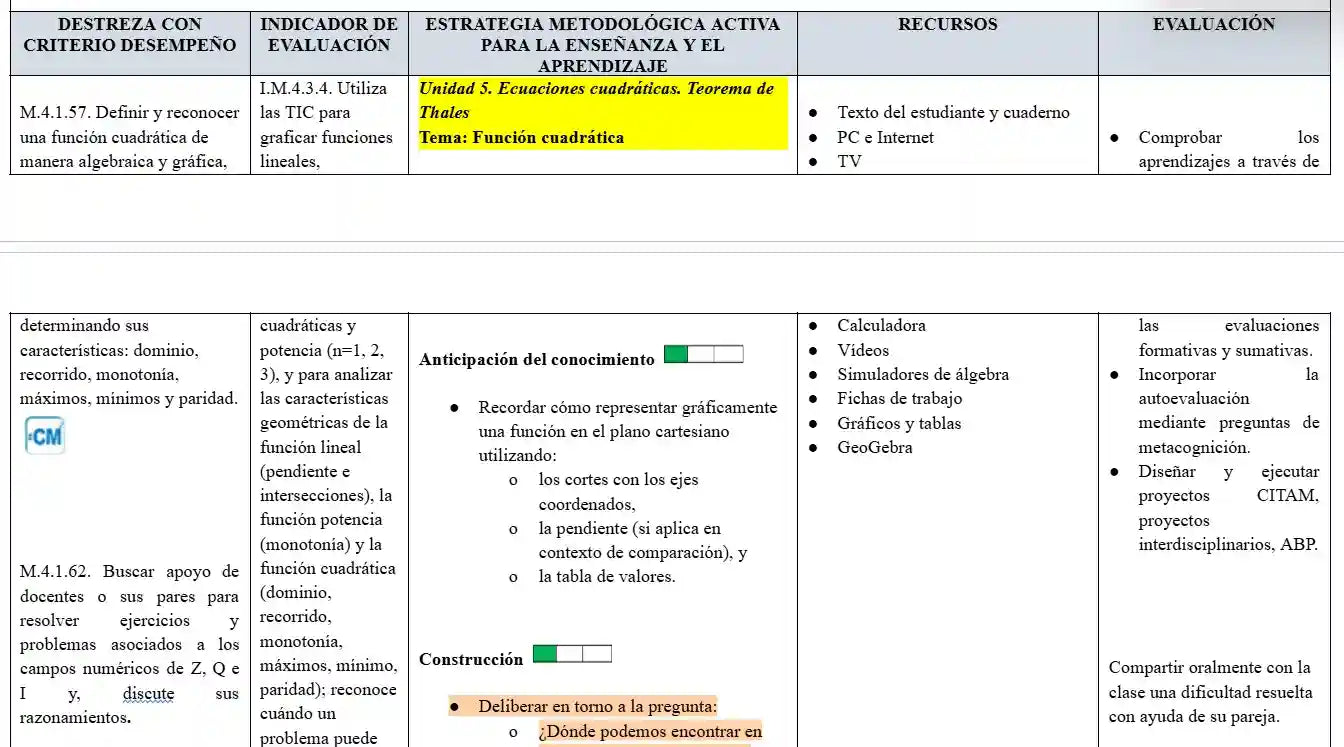Click the ESTRATEGIA METODOLÓGICA ACTIVA header
Image resolution: width=1344 pixels, height=747 pixels.
point(602,44)
